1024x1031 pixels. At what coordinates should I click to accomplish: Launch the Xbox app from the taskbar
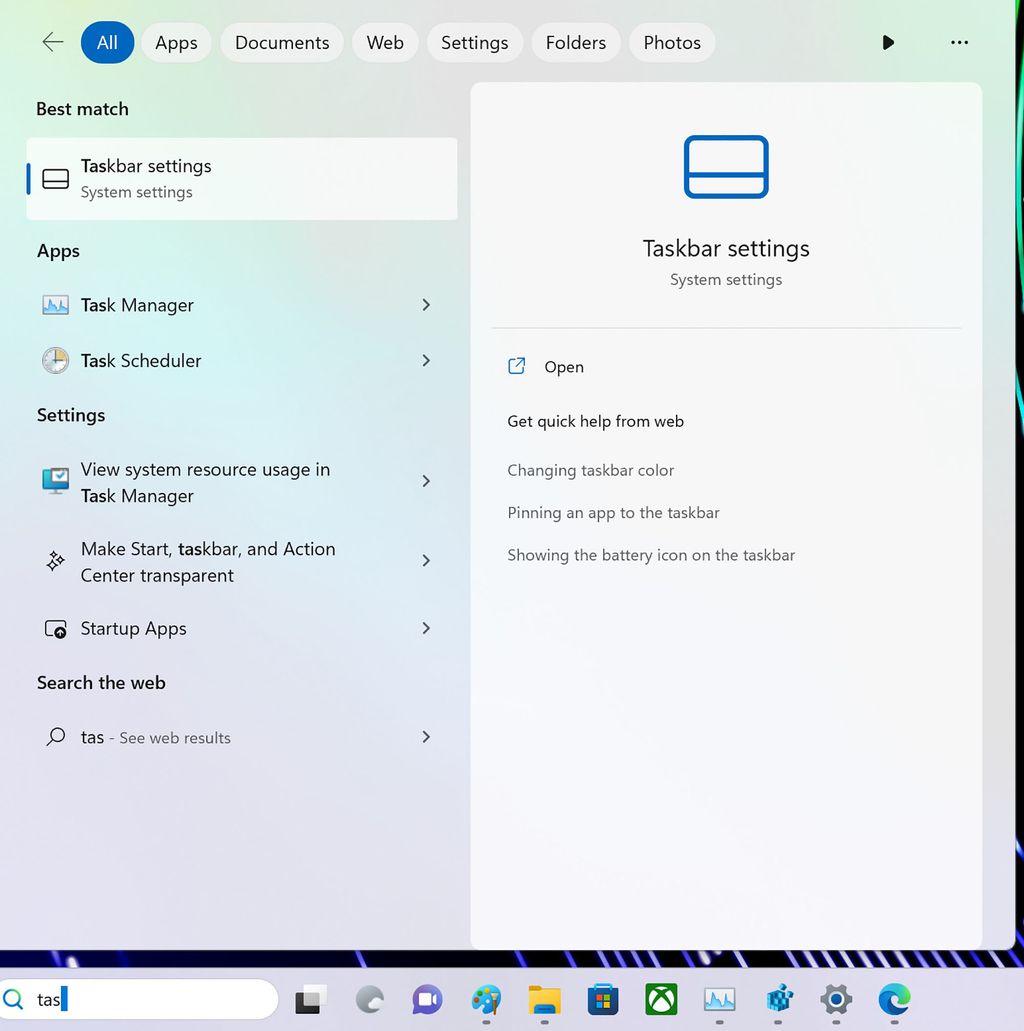[660, 999]
